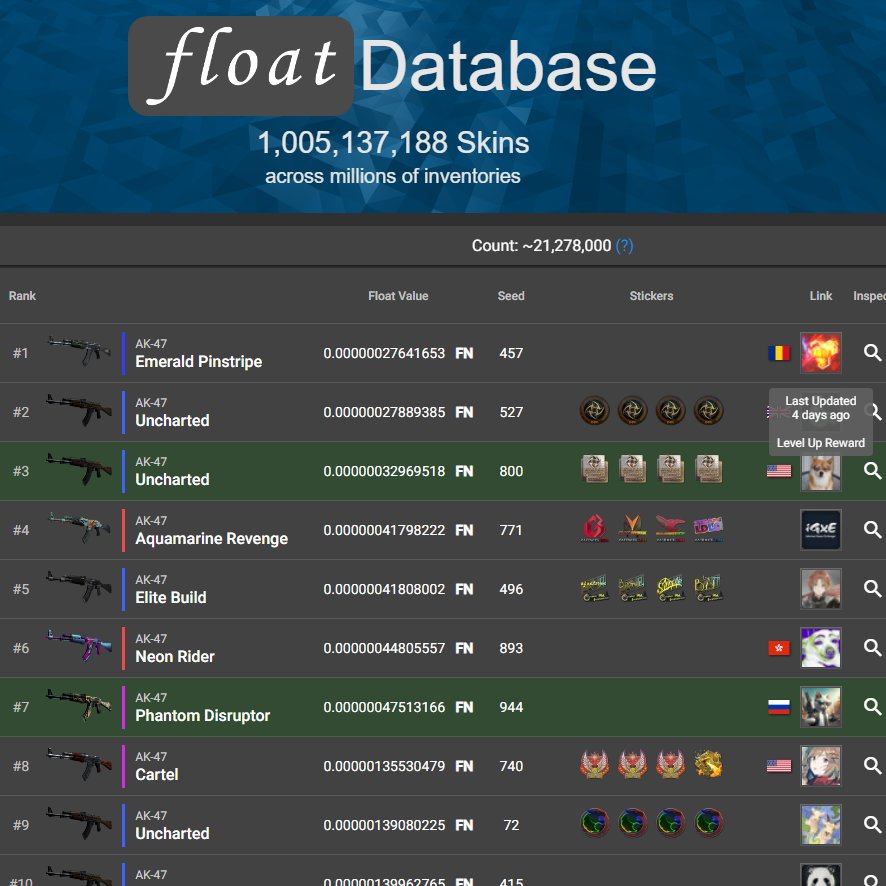
Task: Select the Phantom Disruptor skin name
Action: tap(202, 715)
